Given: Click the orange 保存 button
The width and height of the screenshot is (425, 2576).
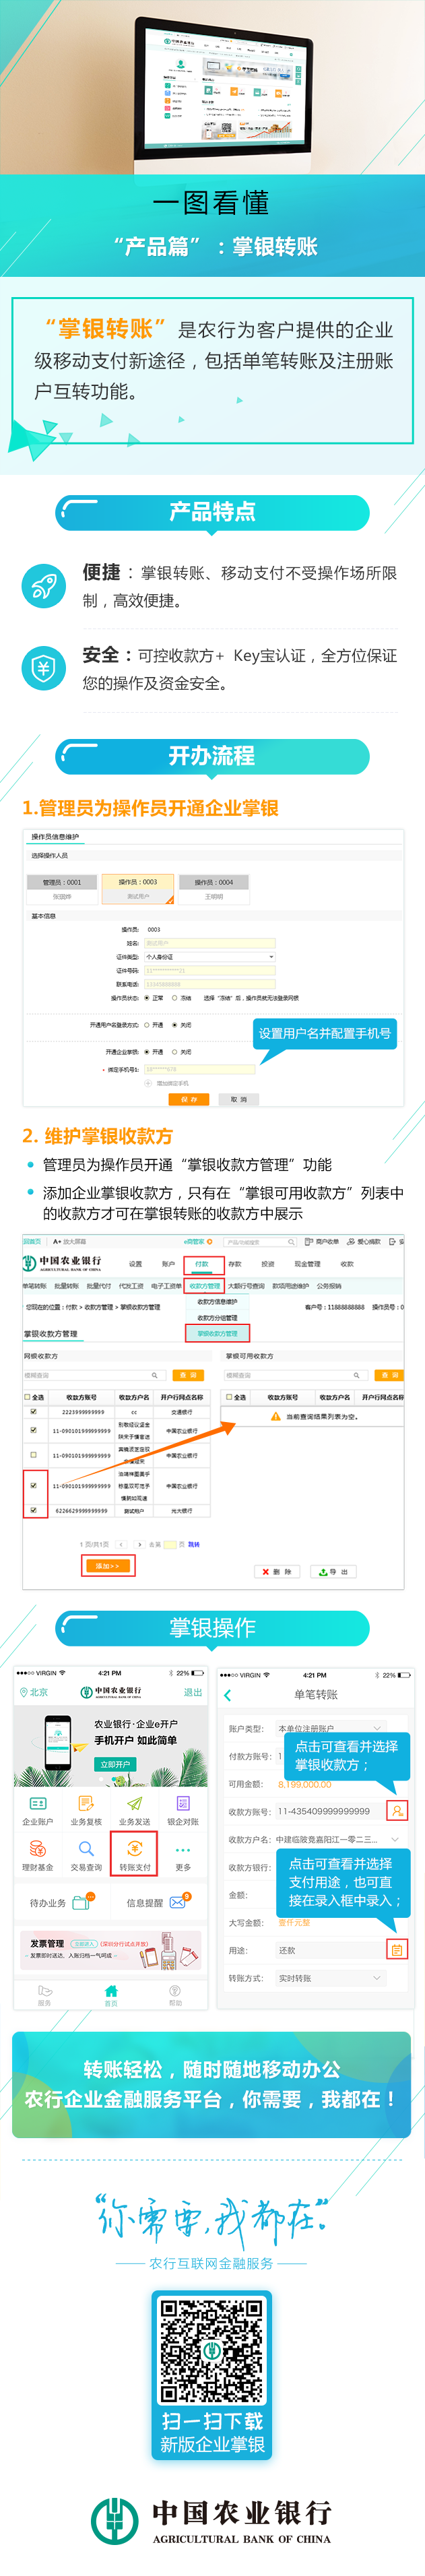Looking at the screenshot, I should pyautogui.click(x=189, y=1099).
